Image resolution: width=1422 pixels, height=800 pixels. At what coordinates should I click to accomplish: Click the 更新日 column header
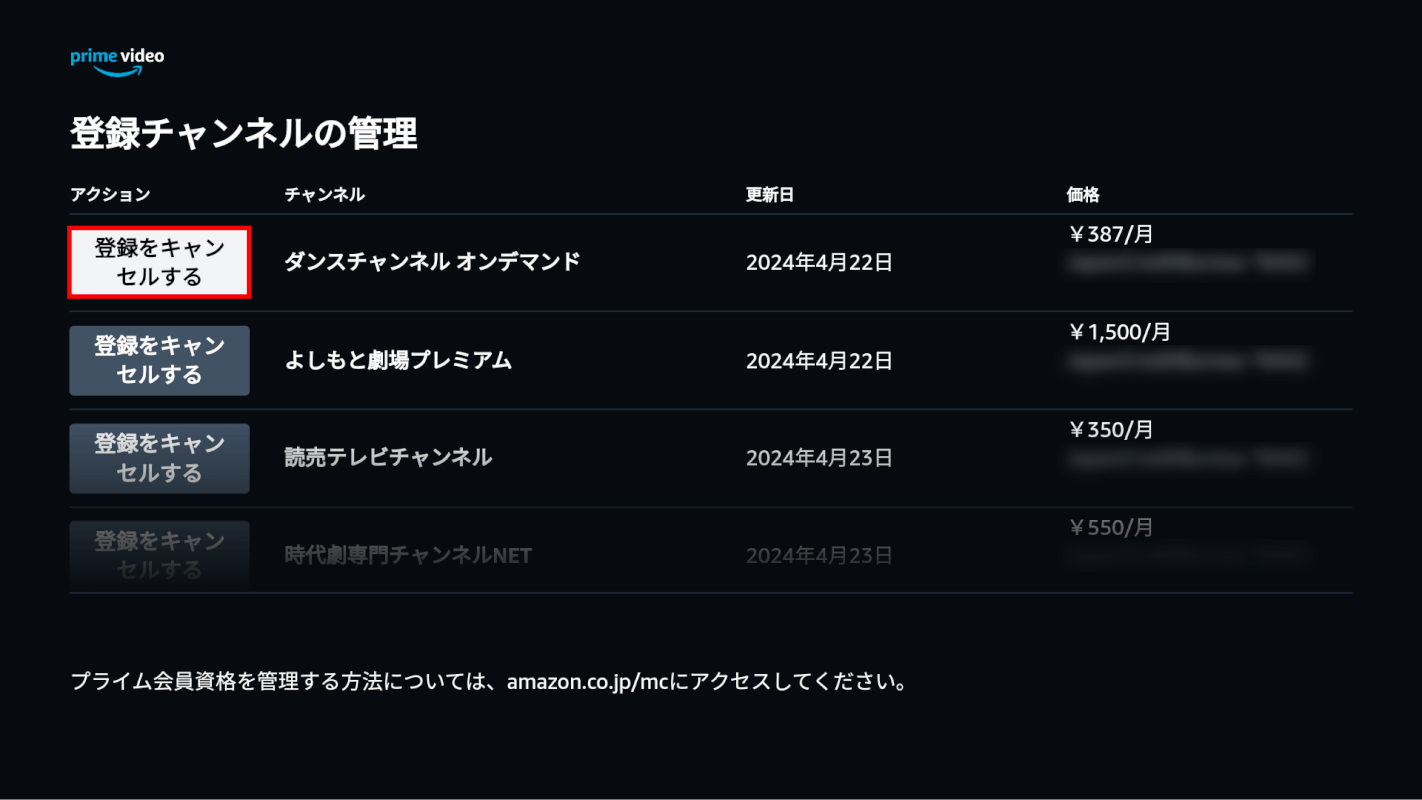pos(770,195)
